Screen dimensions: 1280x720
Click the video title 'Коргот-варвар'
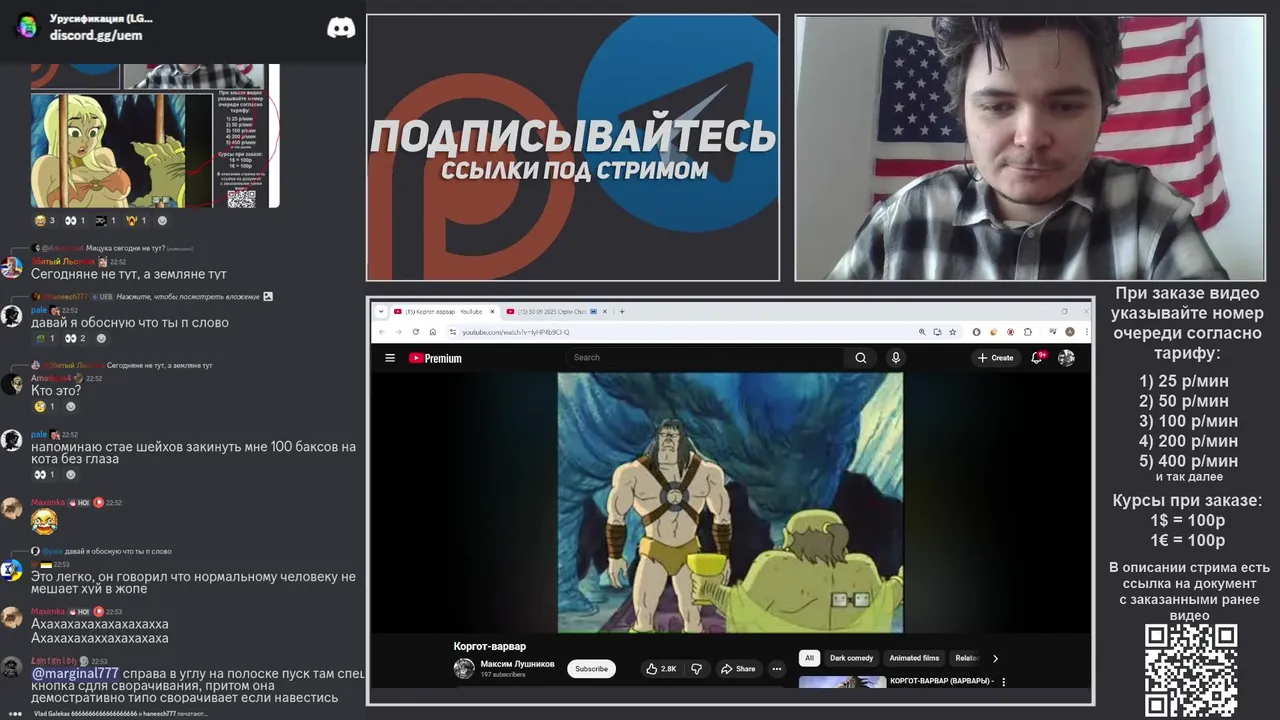coord(489,646)
